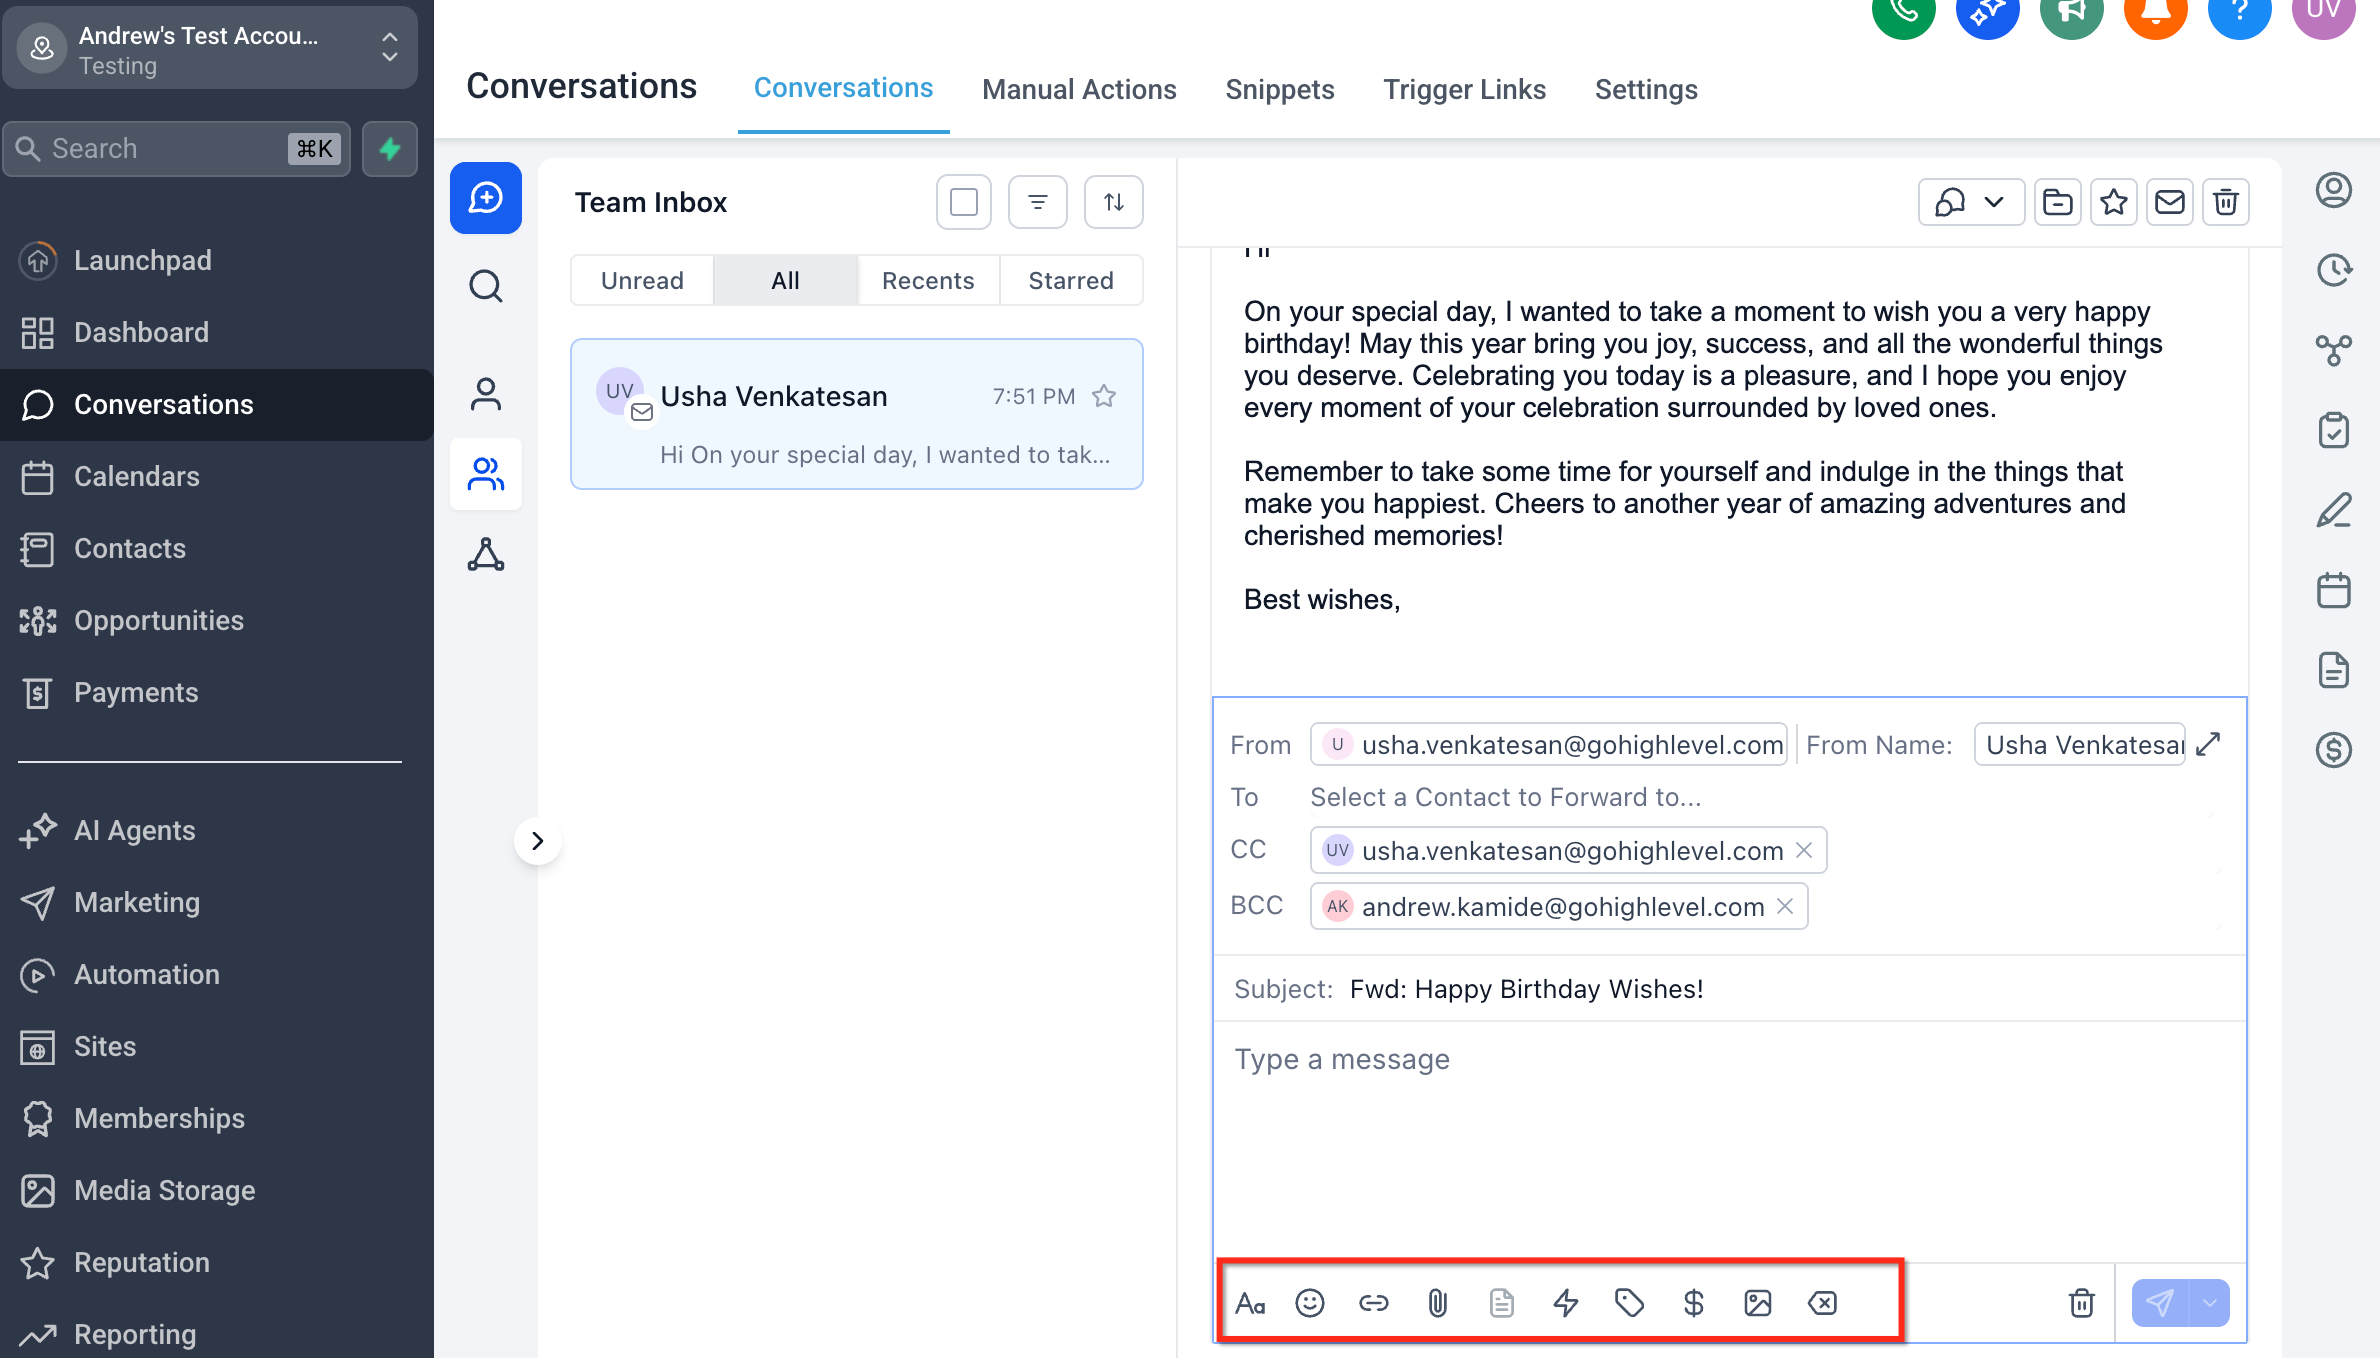Expand the collapsed side panel chevron
Screen dimensions: 2380x1358
(537, 841)
